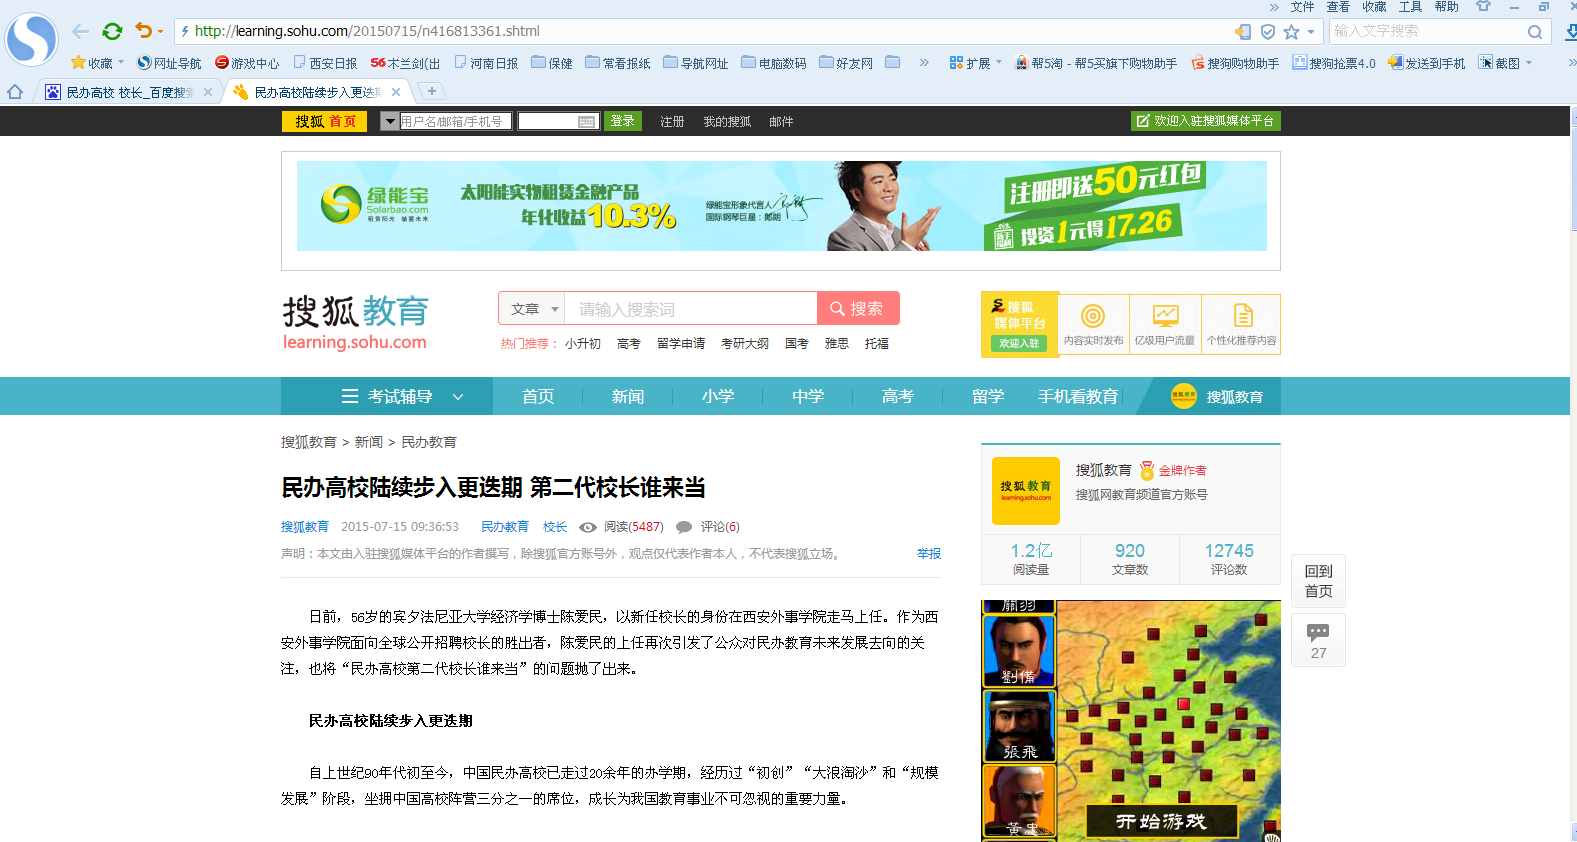The width and height of the screenshot is (1577, 842).
Task: Click the 注册 link in top bar
Action: click(x=672, y=122)
